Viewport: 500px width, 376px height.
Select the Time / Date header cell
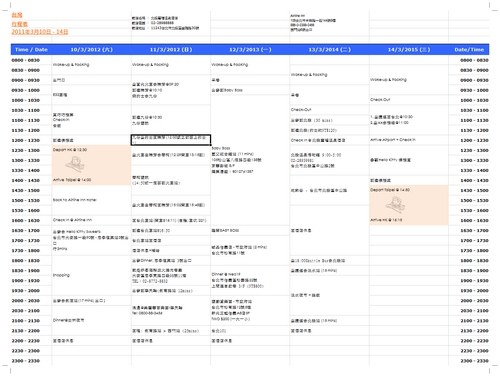click(31, 50)
